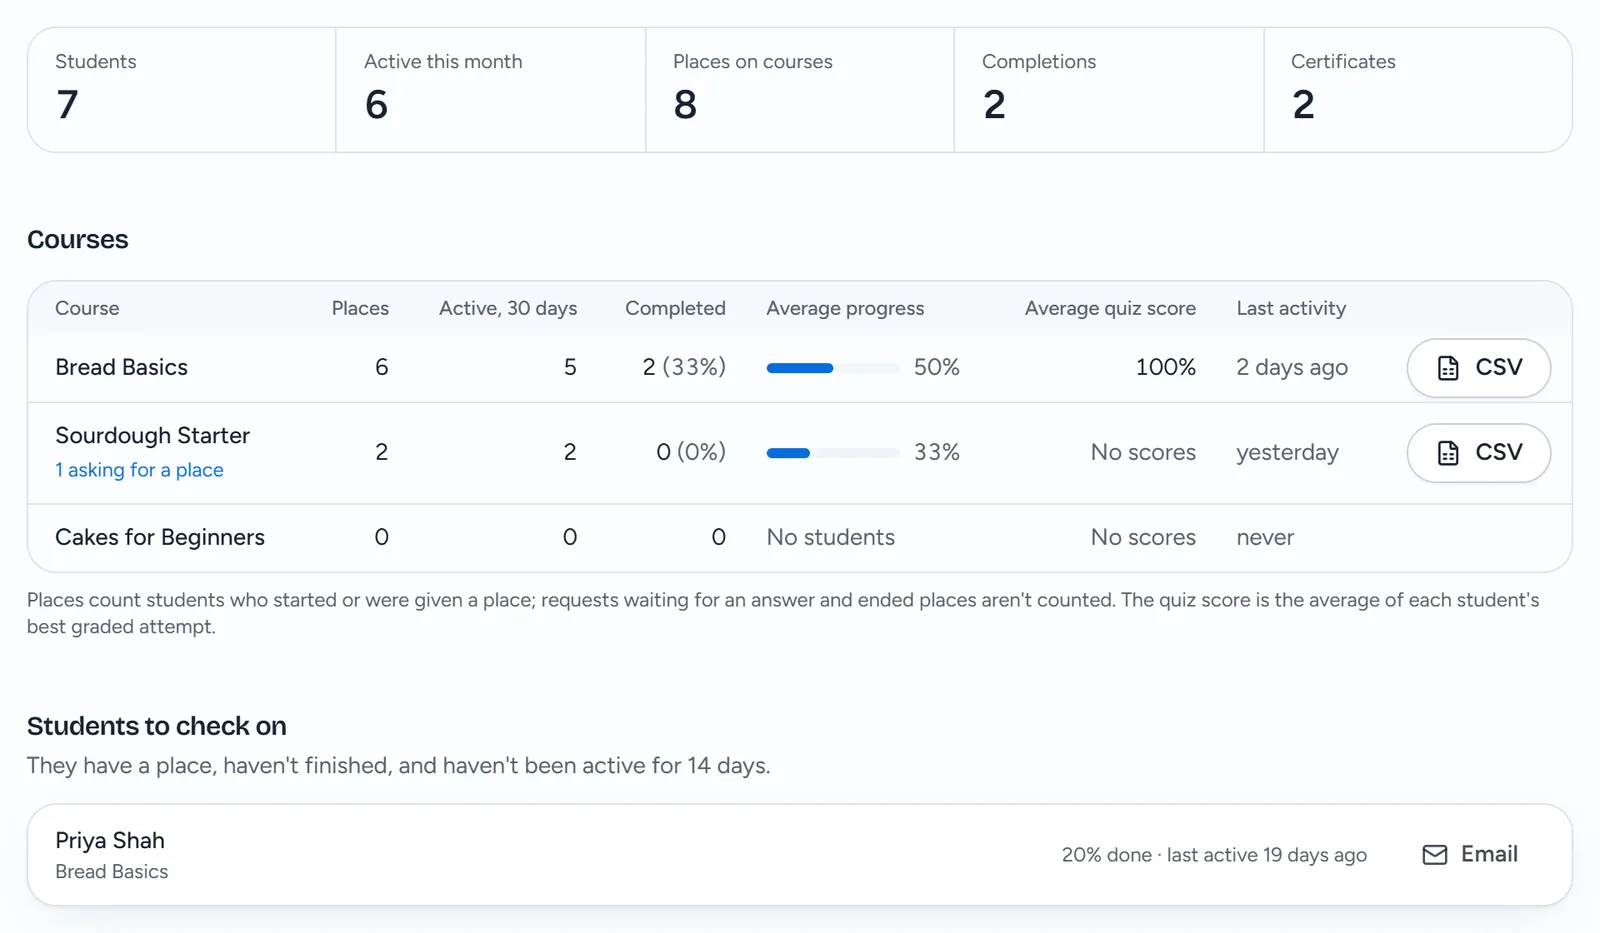Screen dimensions: 1600x933
Task: Click the file icon in Bread Basics CSV button
Action: click(x=1448, y=368)
